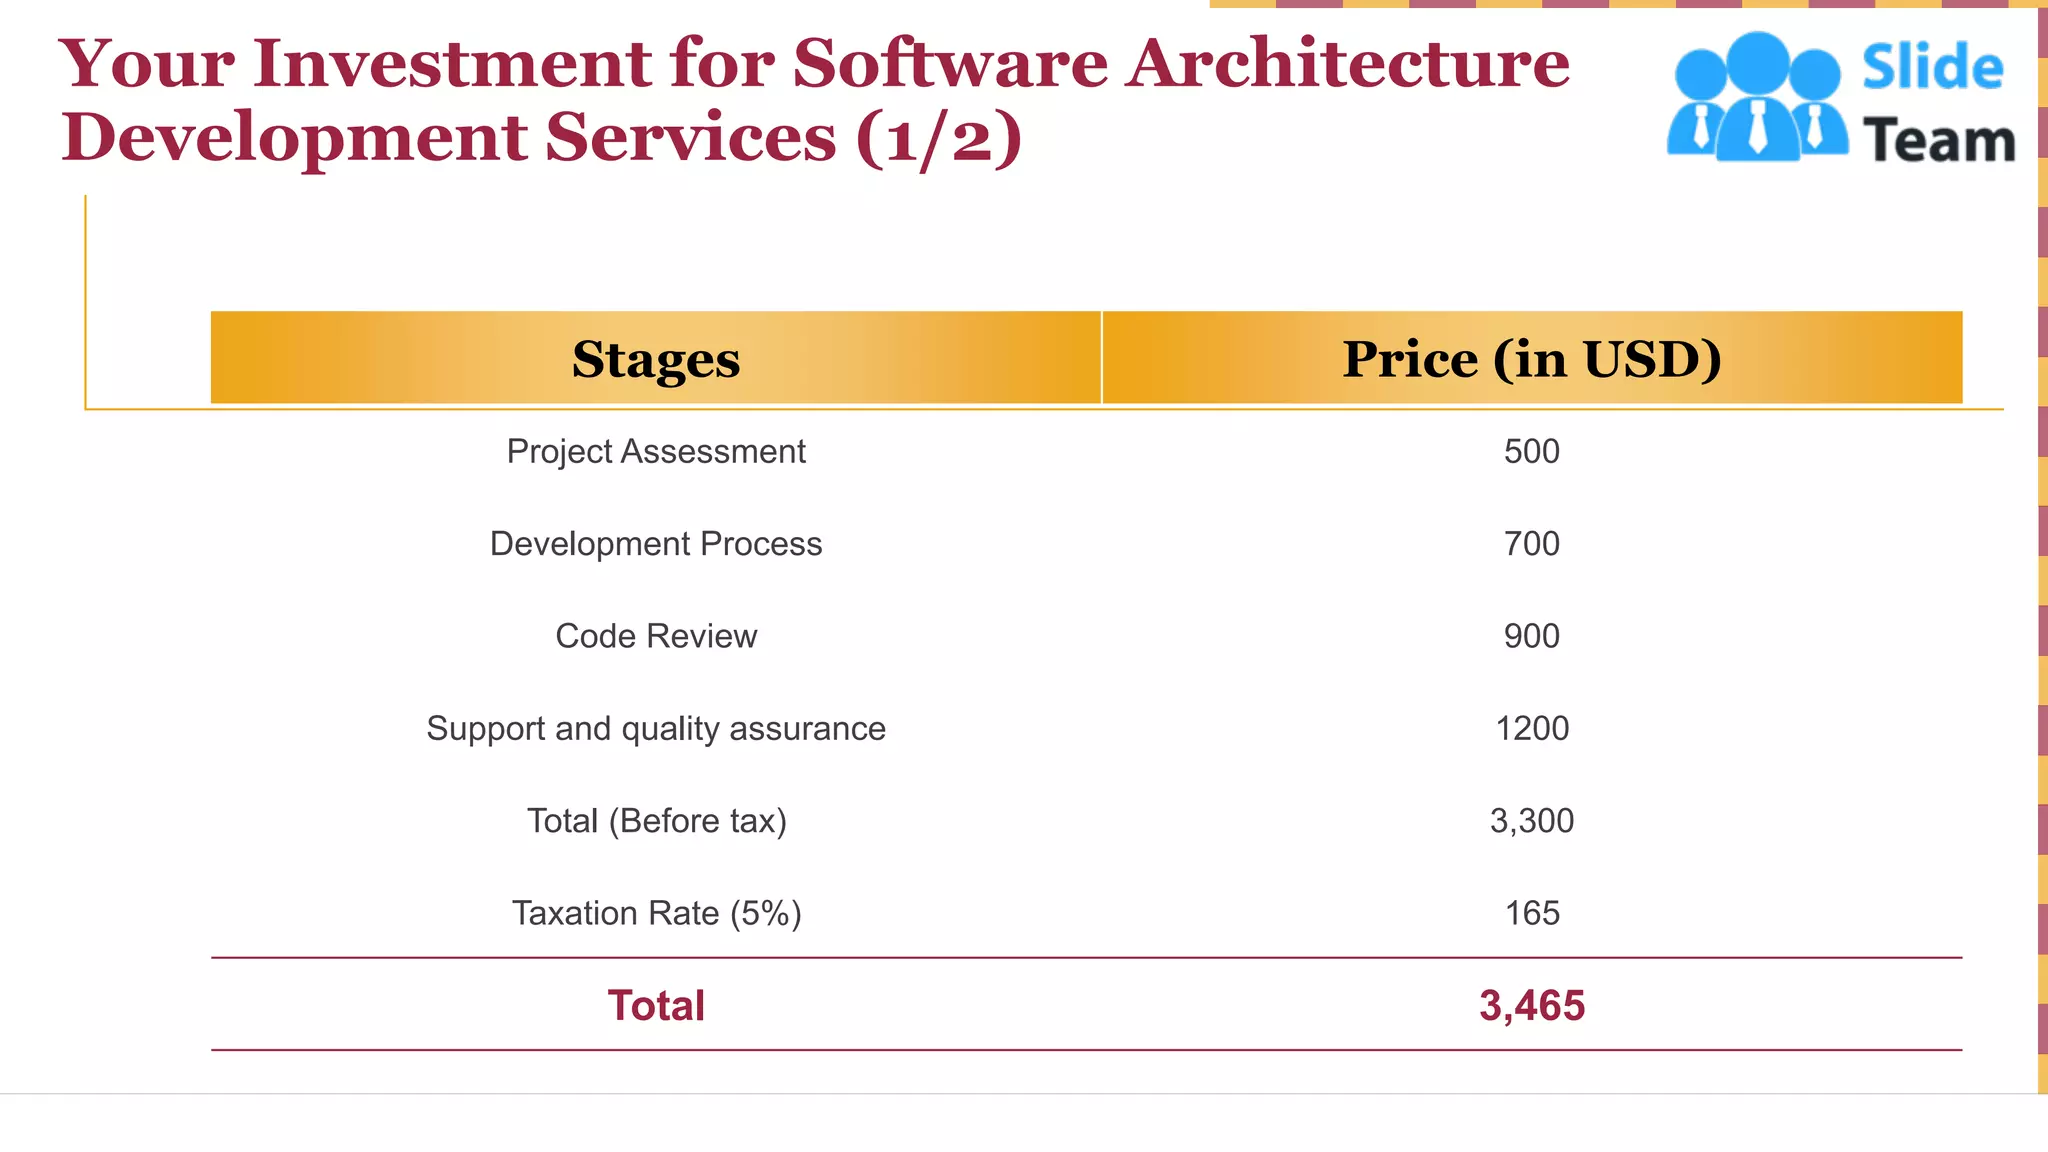
Task: Click the Taxation Rate (5%) label
Action: click(x=656, y=913)
